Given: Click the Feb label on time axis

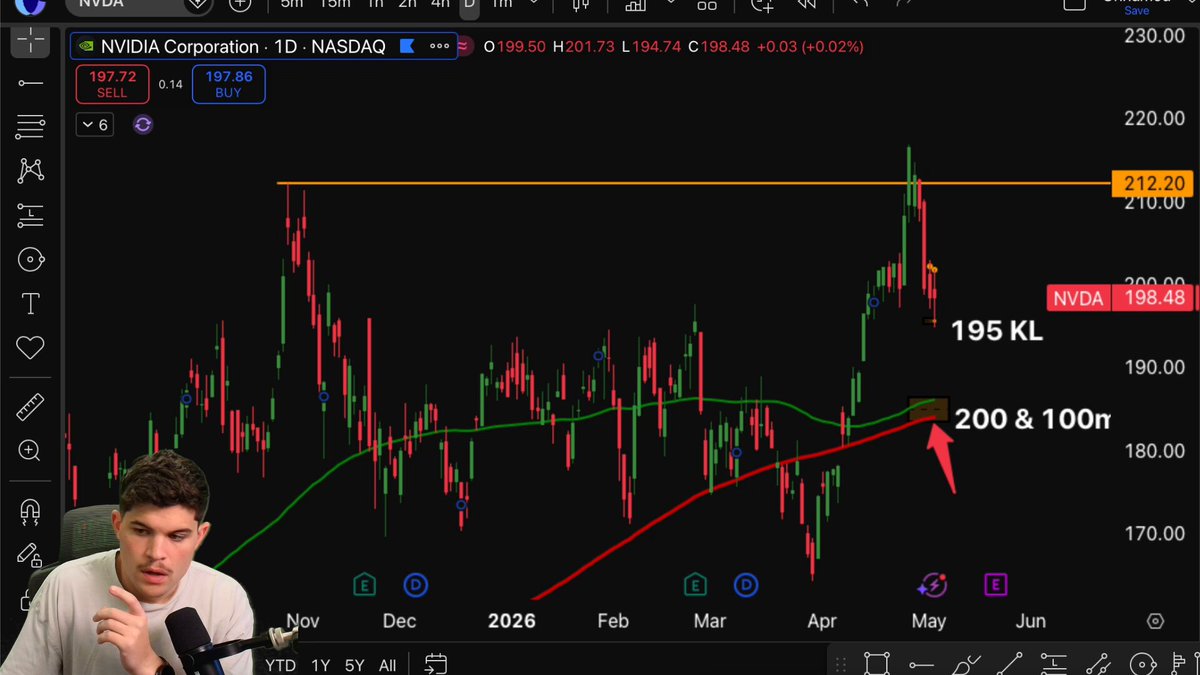Looking at the screenshot, I should (x=613, y=621).
